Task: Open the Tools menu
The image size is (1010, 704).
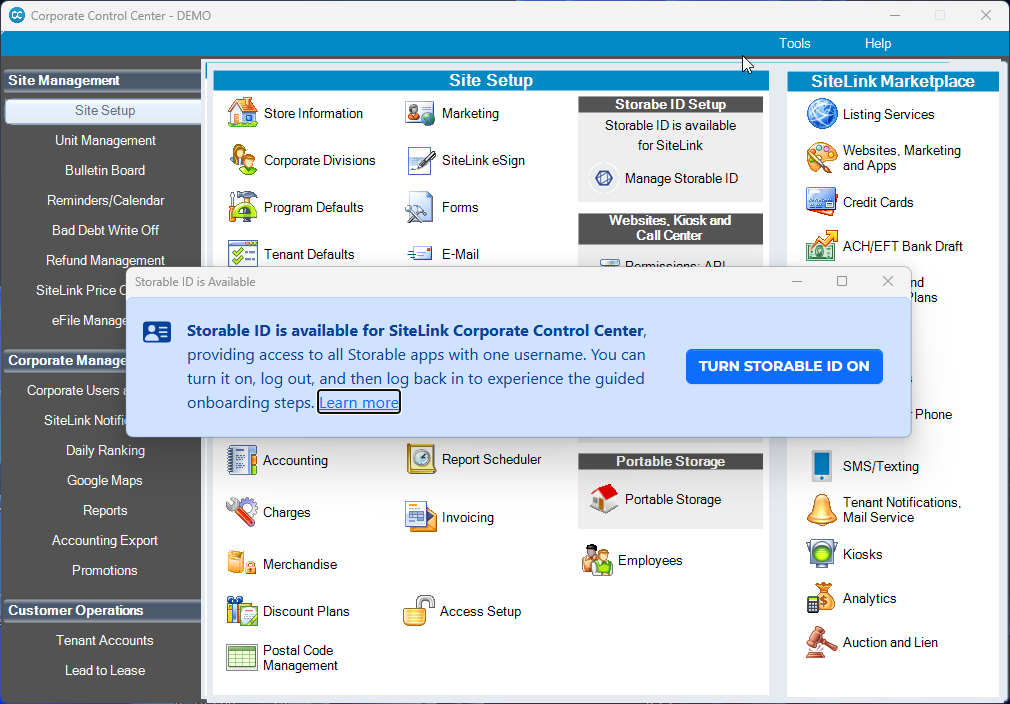Action: coord(794,43)
